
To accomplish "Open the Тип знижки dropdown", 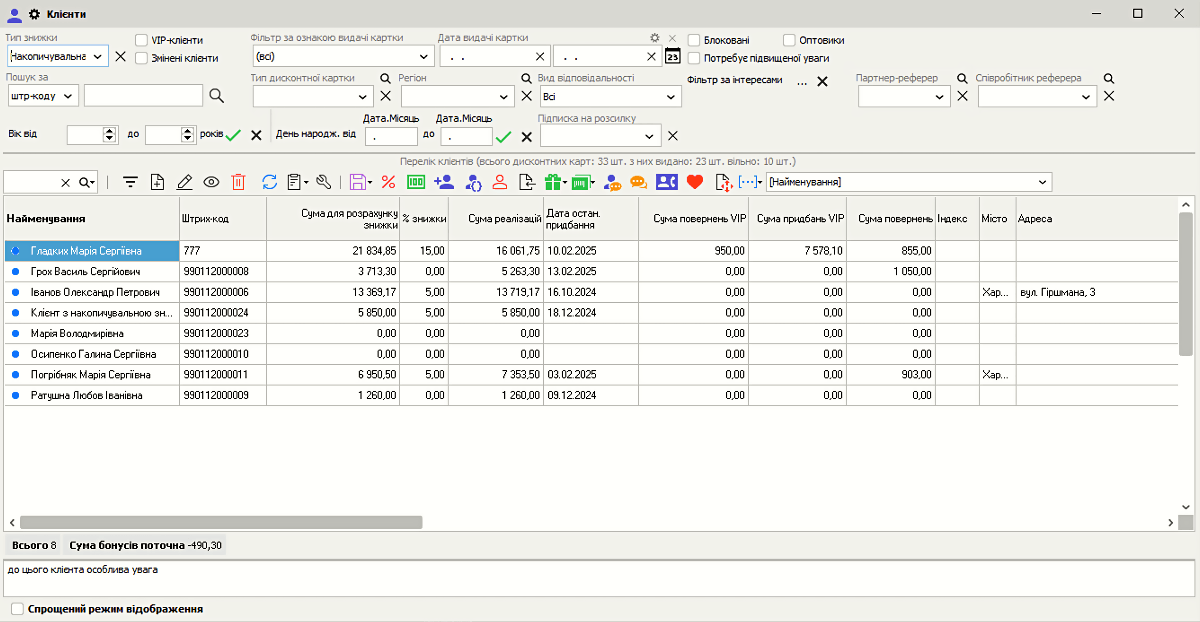I will (97, 57).
